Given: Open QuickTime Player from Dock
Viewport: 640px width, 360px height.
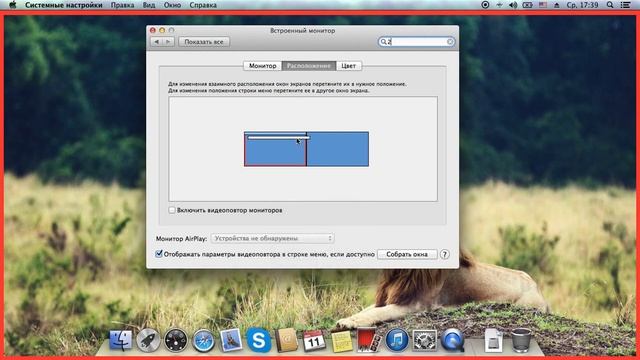Looking at the screenshot, I should (452, 340).
